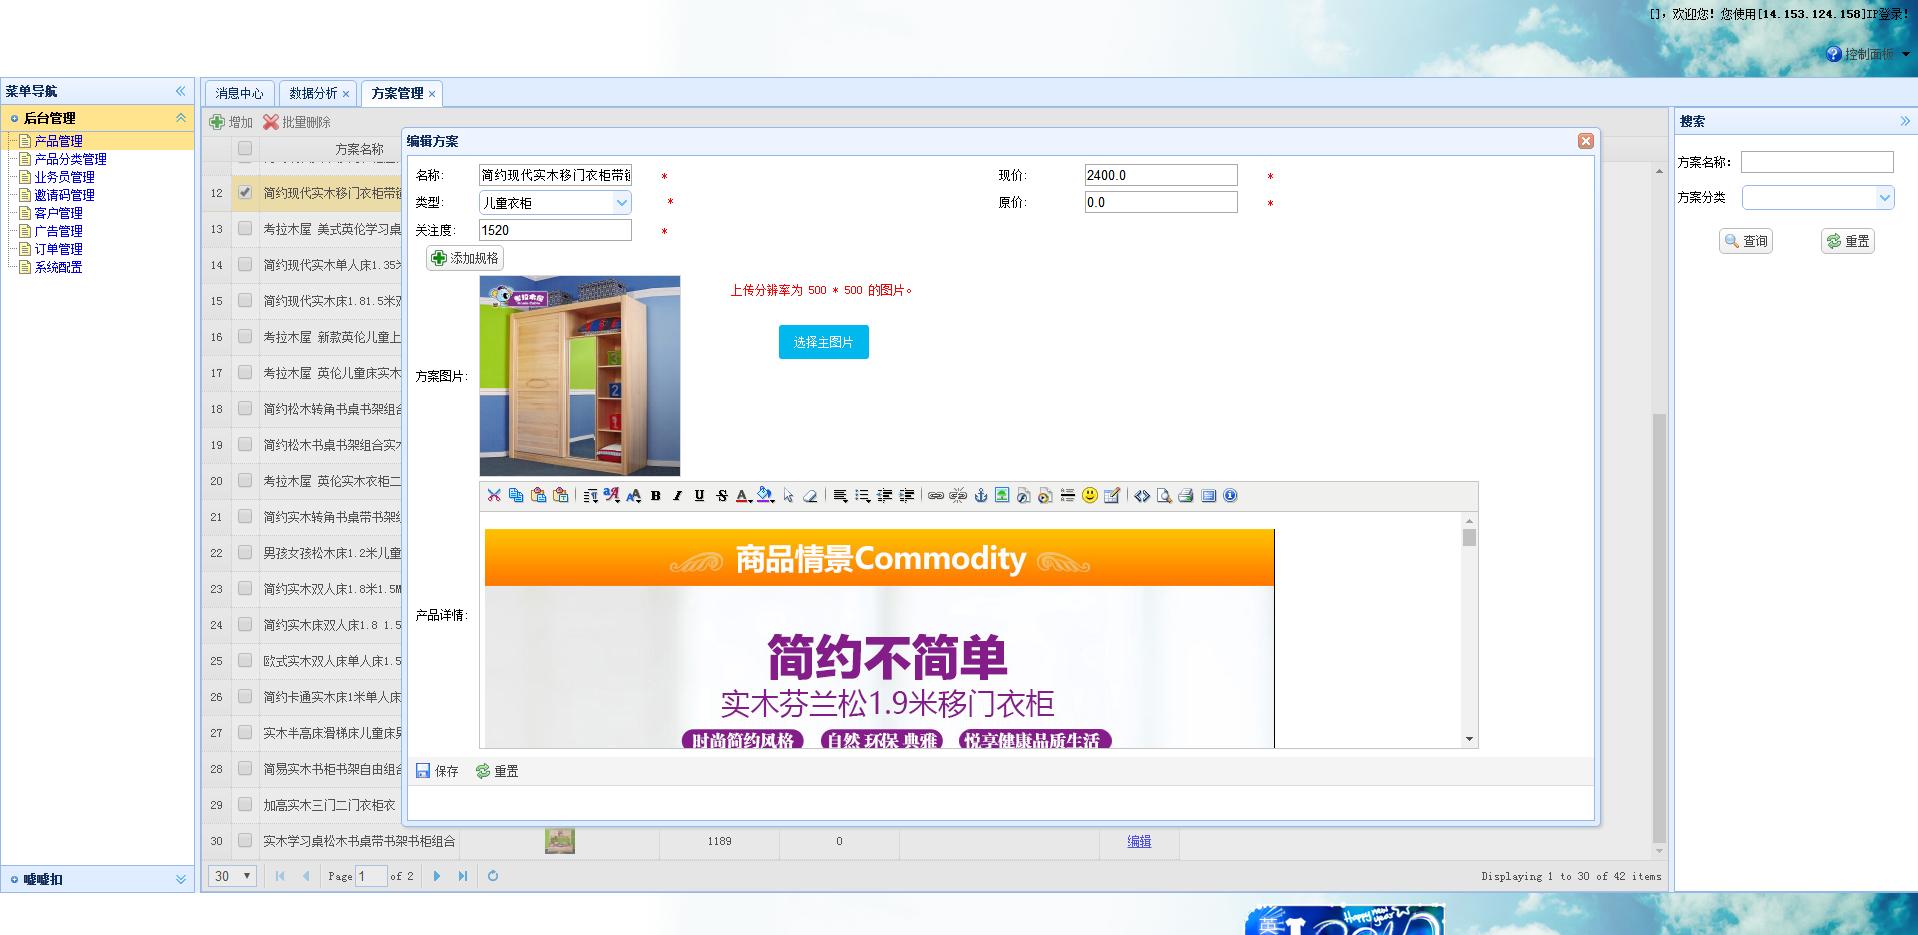Viewport: 1918px width, 935px height.
Task: Open the font size dropdown in editor
Action: [x=633, y=495]
